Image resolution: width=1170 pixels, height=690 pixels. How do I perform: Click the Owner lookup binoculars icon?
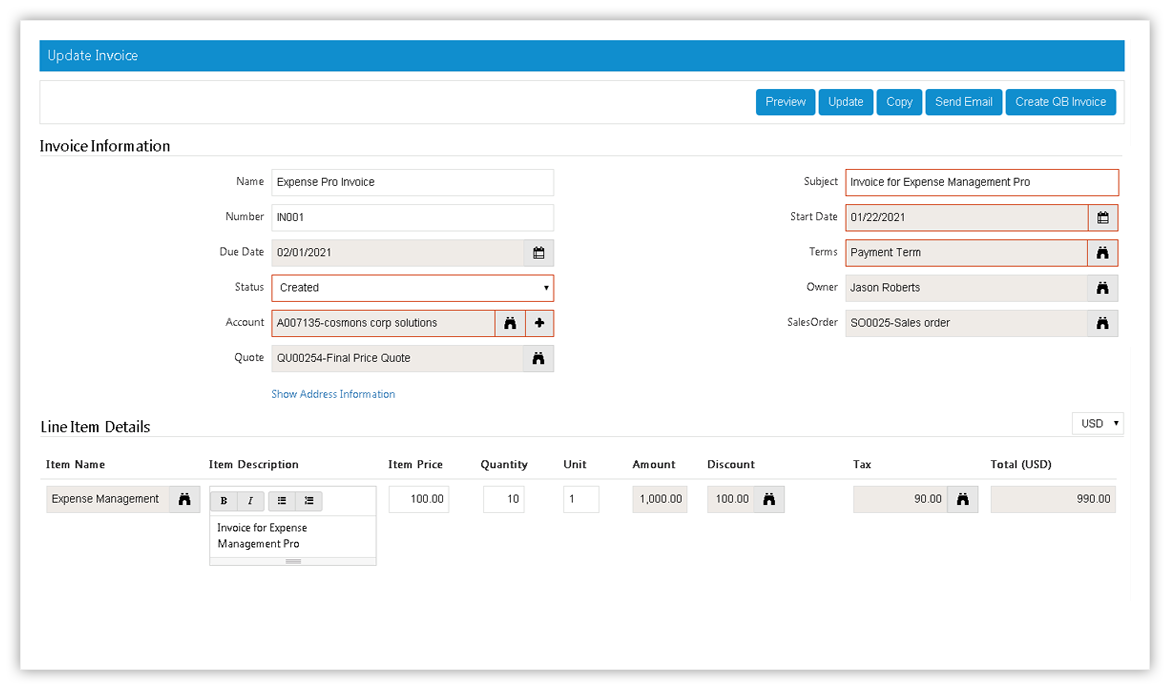coord(1102,288)
